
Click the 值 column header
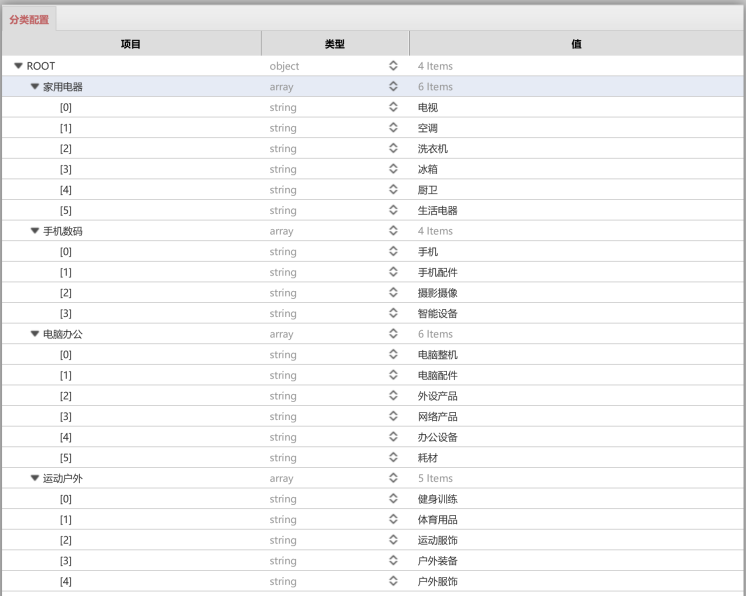577,44
